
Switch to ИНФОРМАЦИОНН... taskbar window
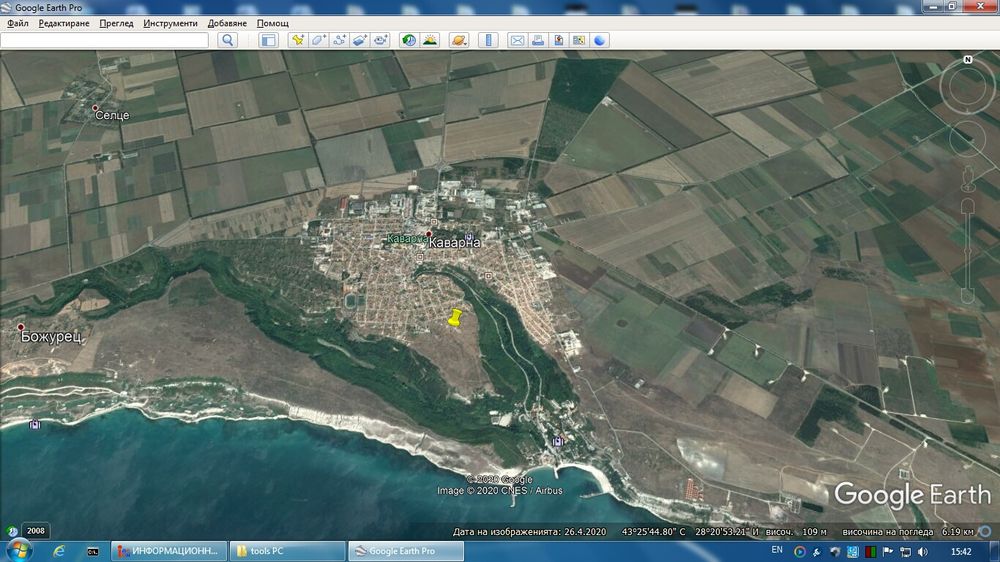169,551
